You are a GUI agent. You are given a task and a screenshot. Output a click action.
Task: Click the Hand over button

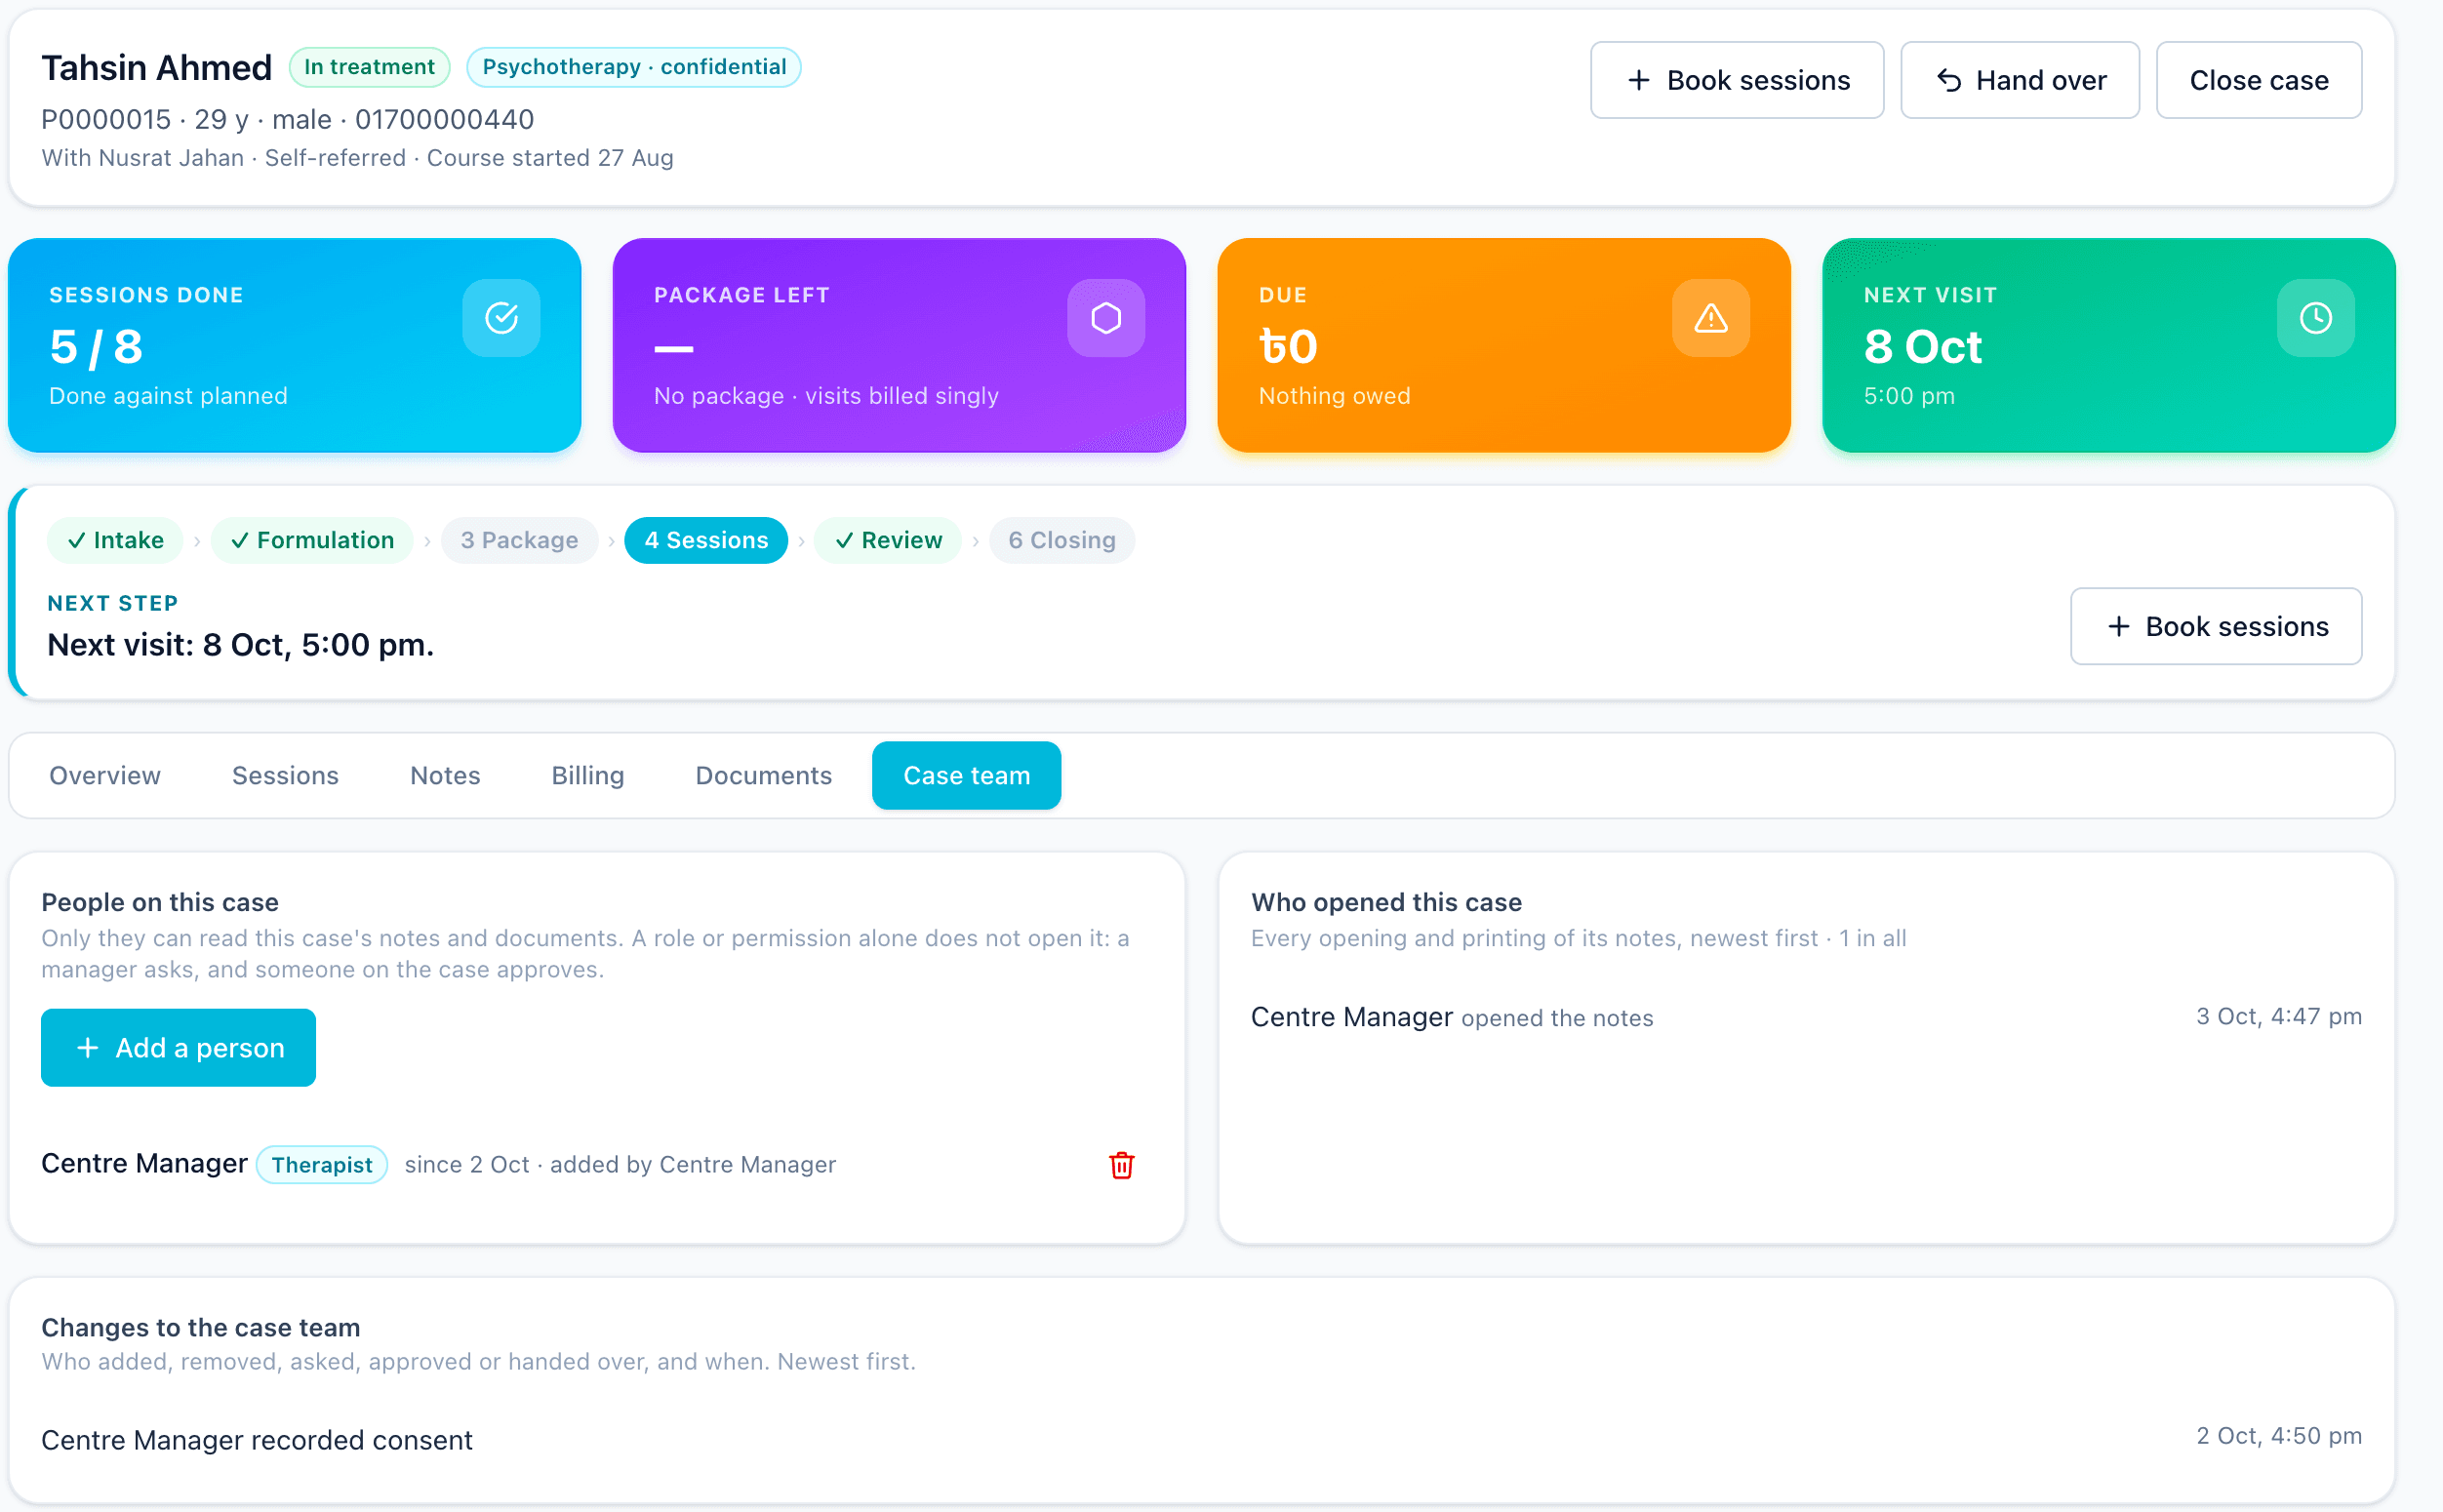tap(2020, 80)
